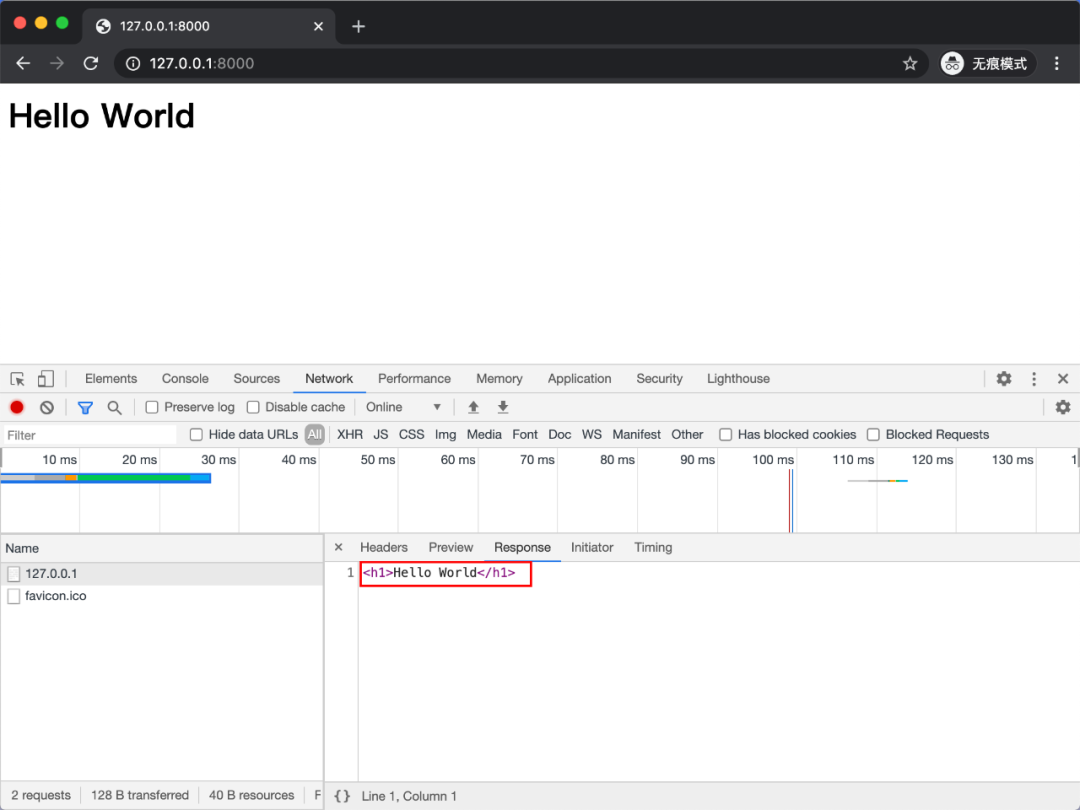Open DevTools settings gear icon
The image size is (1080, 810).
[x=1004, y=379]
